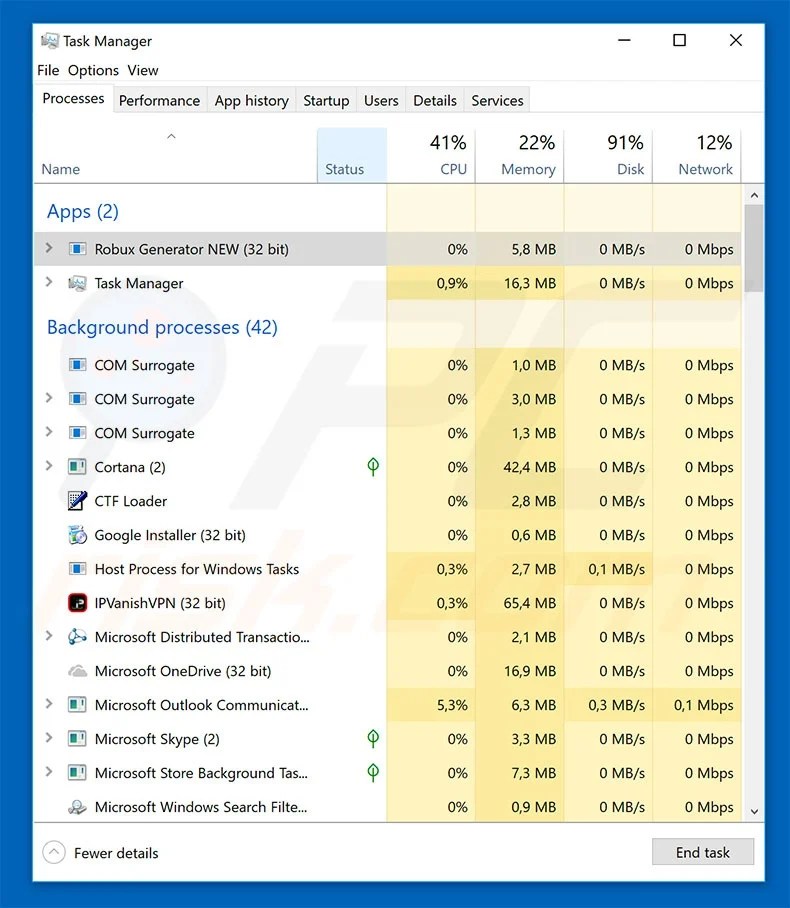This screenshot has width=790, height=908.
Task: Select the Processes tab
Action: pyautogui.click(x=74, y=98)
